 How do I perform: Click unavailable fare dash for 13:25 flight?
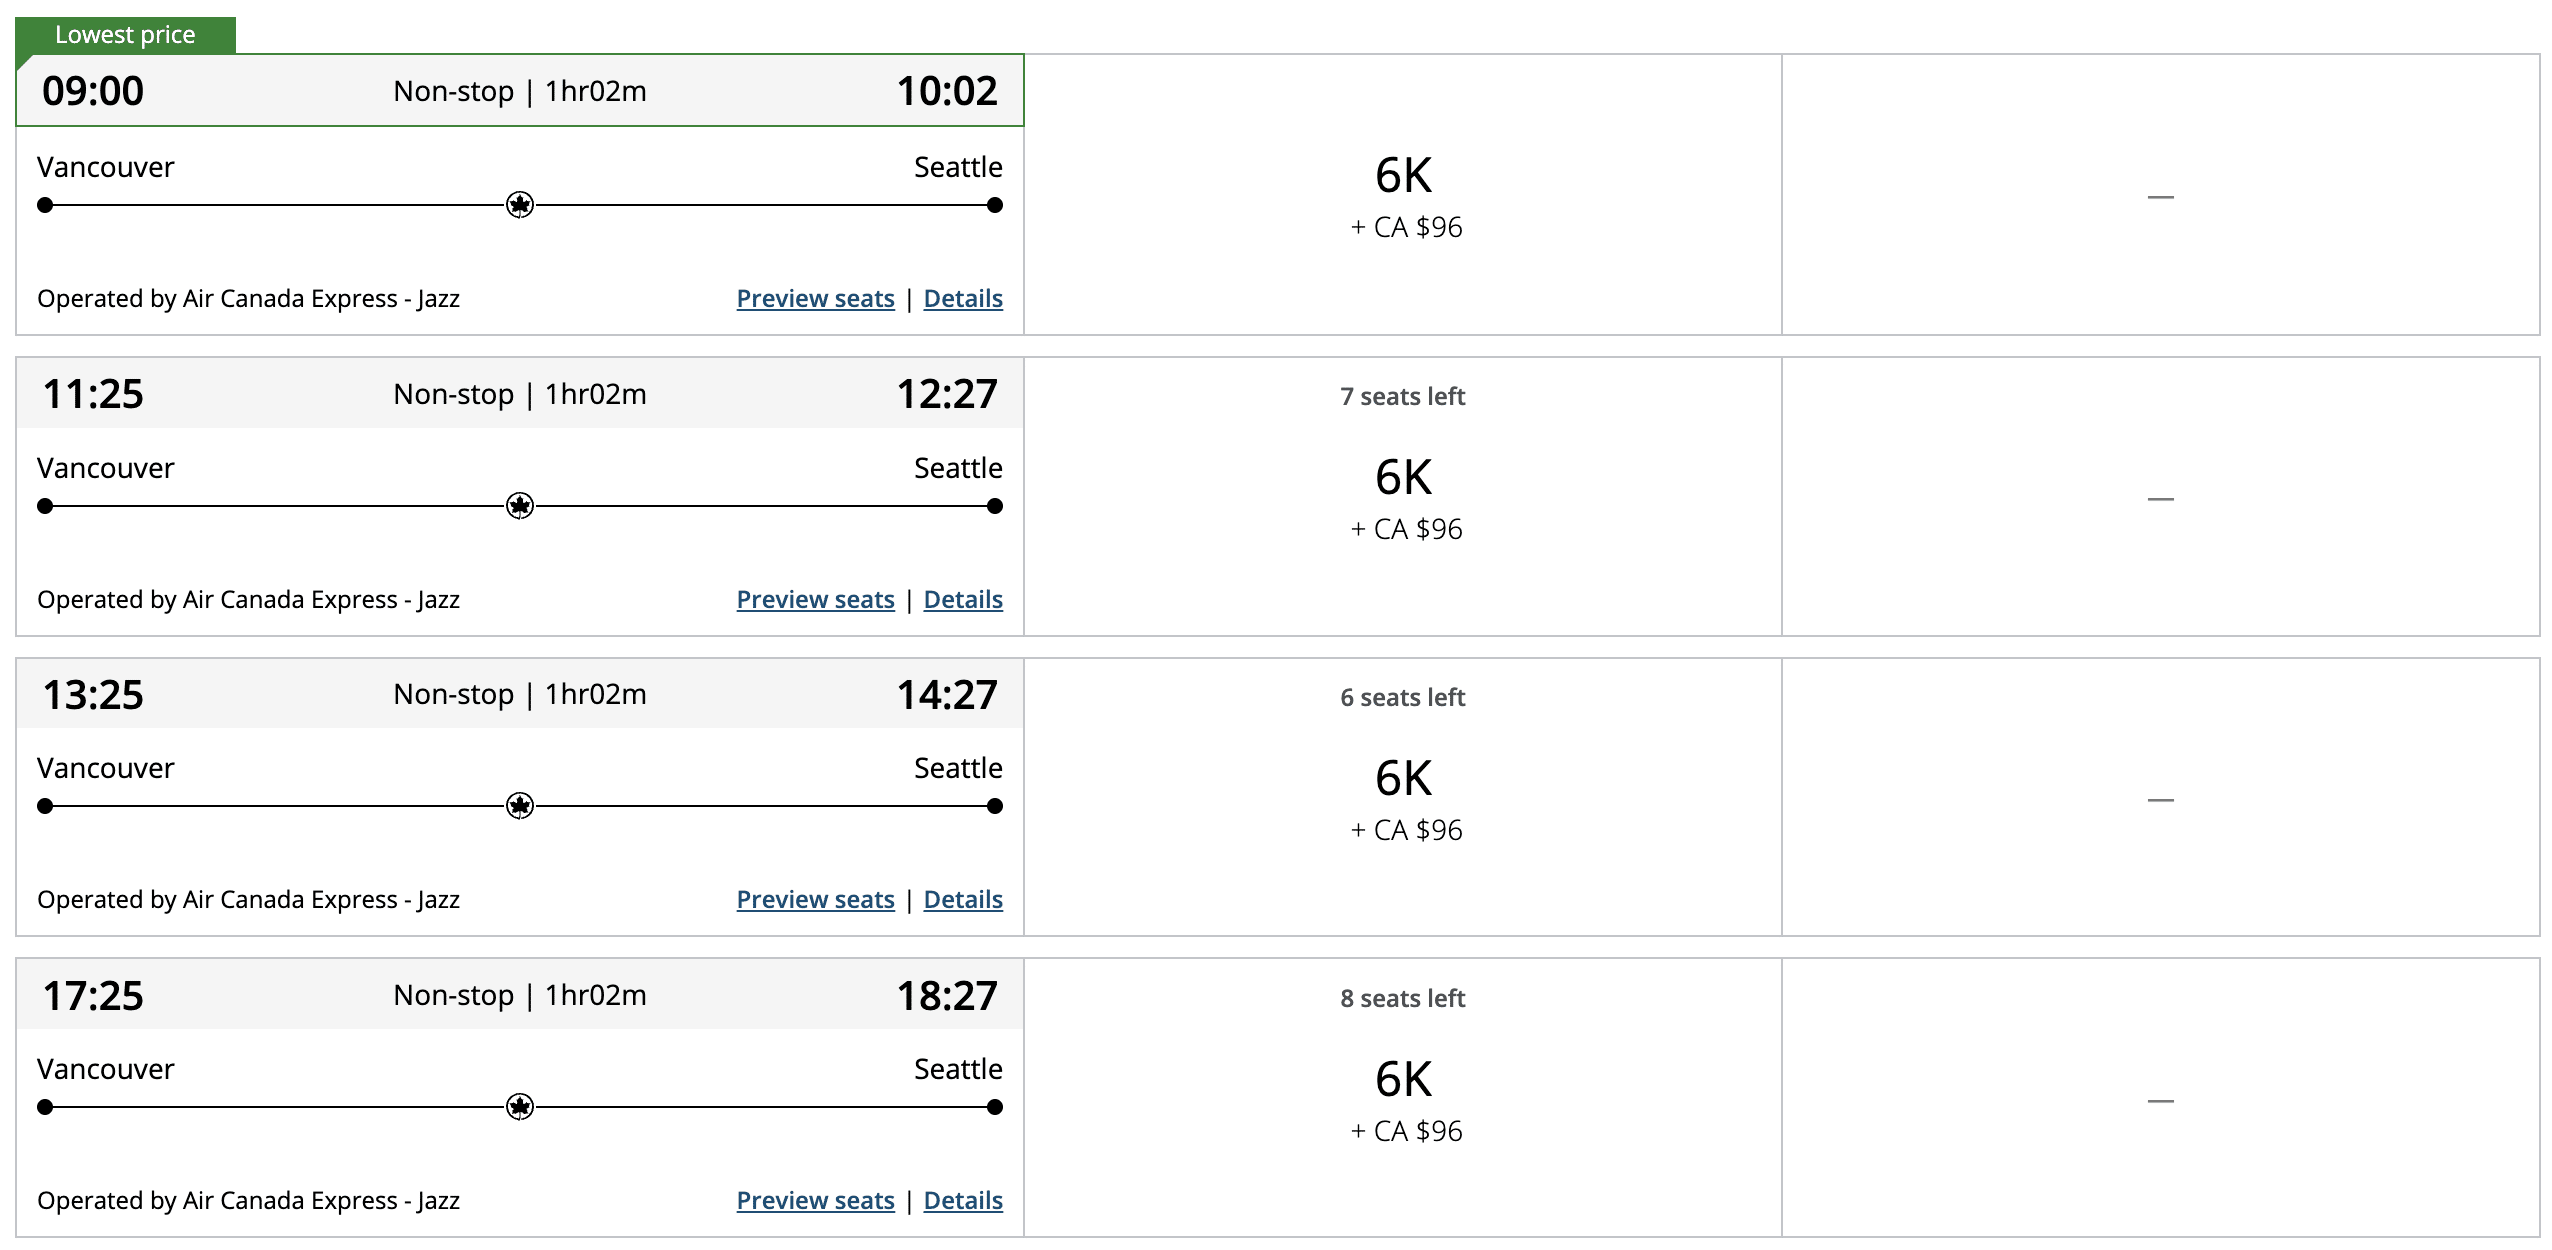[2160, 799]
